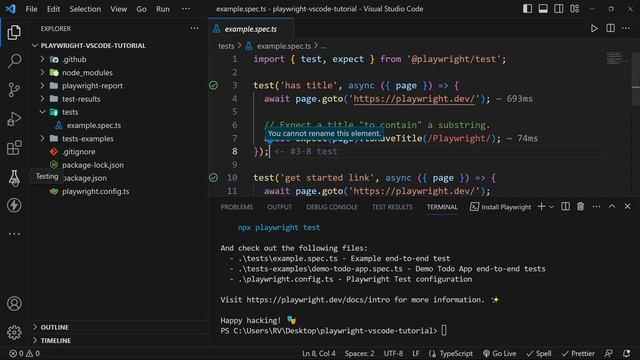This screenshot has height=360, width=640.
Task: Open terminal launch profile dropdown
Action: click(x=551, y=207)
